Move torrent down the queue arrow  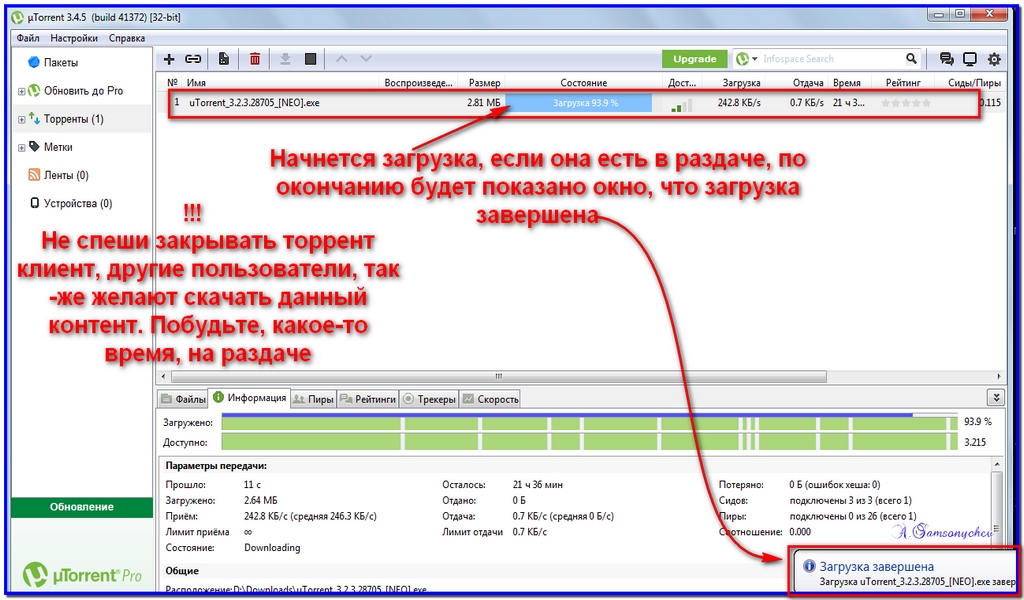[366, 59]
